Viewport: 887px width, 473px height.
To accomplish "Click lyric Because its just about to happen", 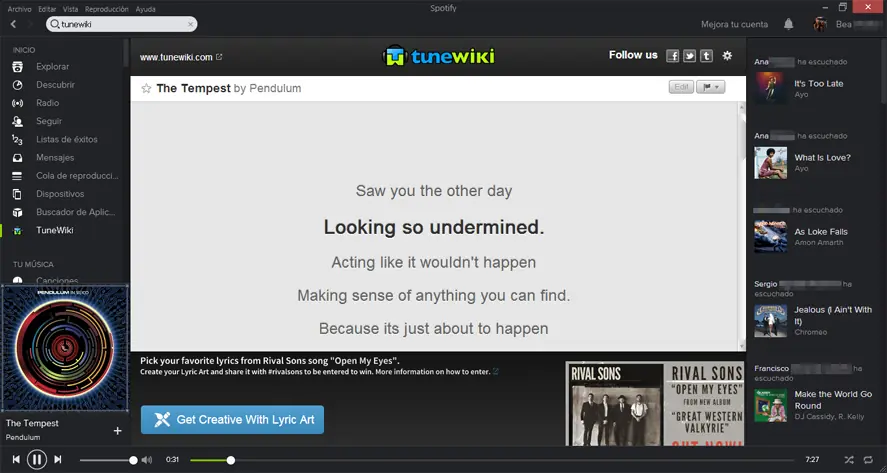I will coord(434,329).
